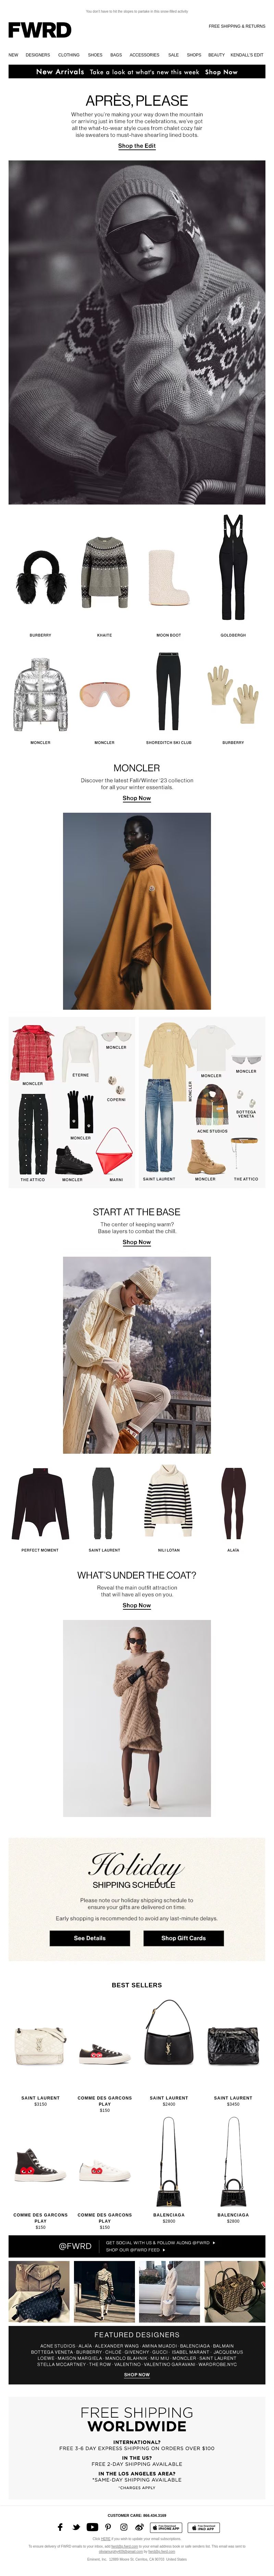
Task: Click Shop Now under Featured Designers
Action: coord(137,2374)
